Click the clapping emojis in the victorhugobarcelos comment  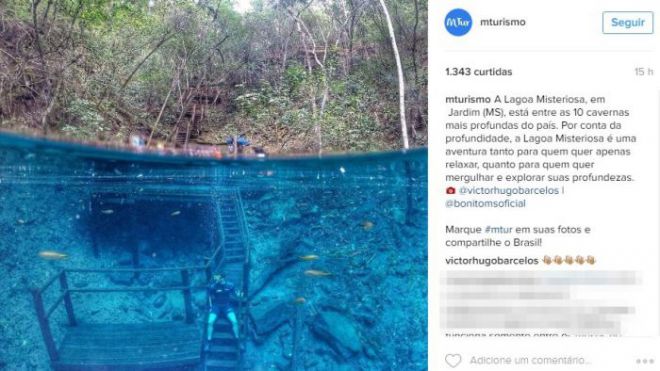click(x=569, y=260)
